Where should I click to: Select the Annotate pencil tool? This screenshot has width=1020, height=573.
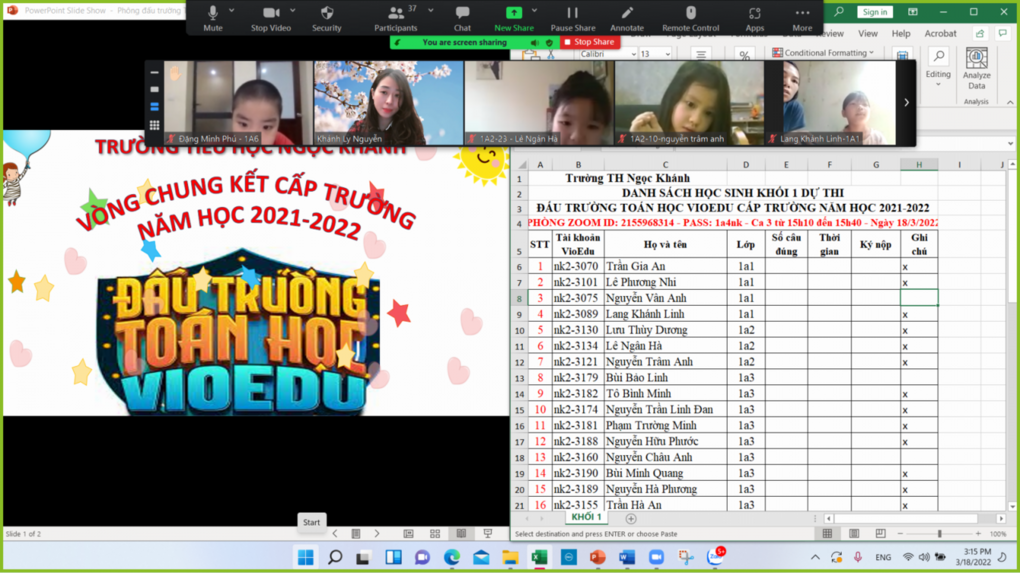click(627, 17)
